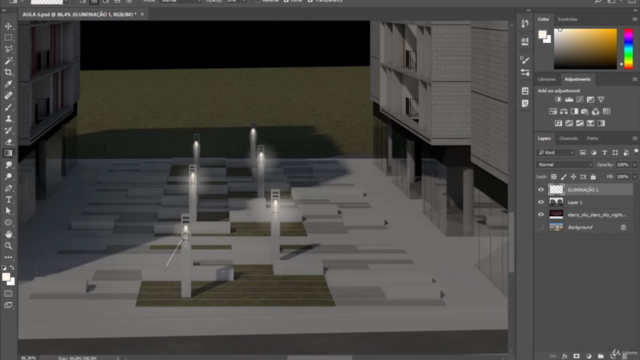Show the Background layer
This screenshot has height=360, width=640.
point(541,227)
